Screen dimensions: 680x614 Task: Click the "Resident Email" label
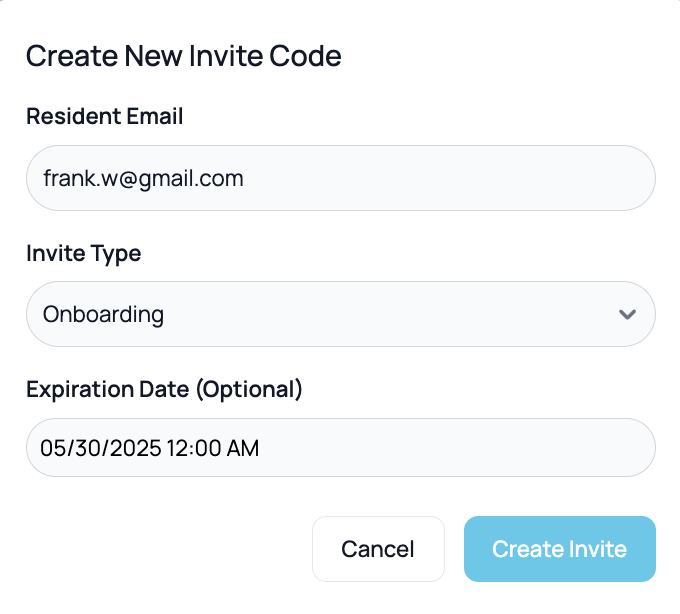(104, 116)
